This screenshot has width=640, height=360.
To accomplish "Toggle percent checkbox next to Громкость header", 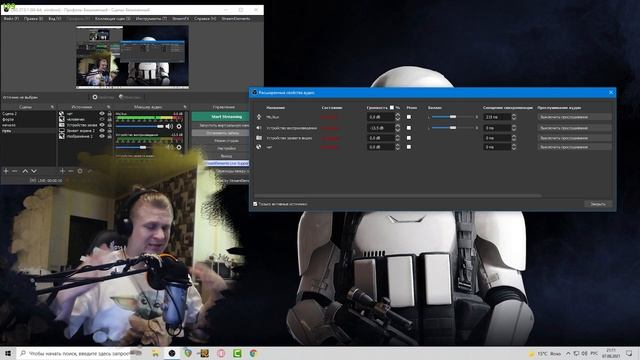I will point(392,108).
